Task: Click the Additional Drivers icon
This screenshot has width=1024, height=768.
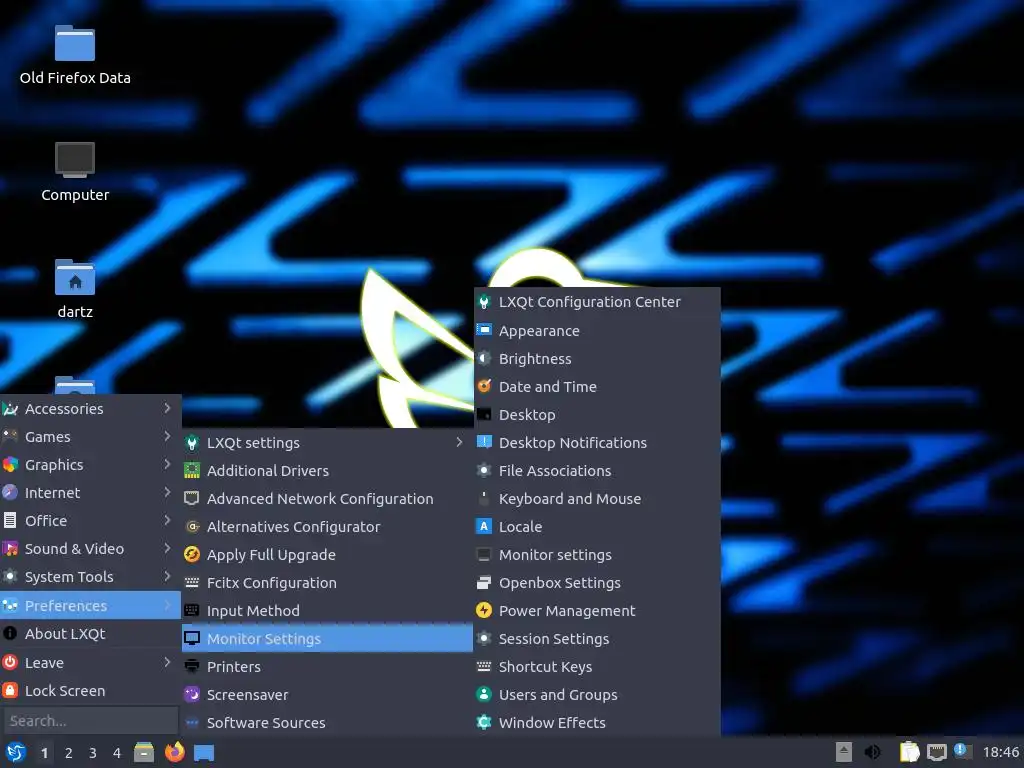Action: click(192, 470)
